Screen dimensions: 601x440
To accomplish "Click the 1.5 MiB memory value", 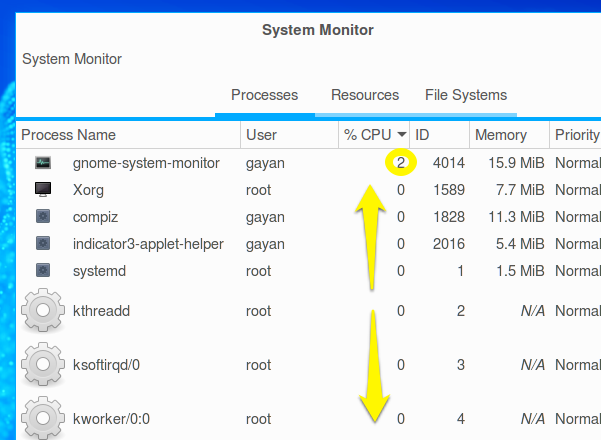I will pos(520,271).
